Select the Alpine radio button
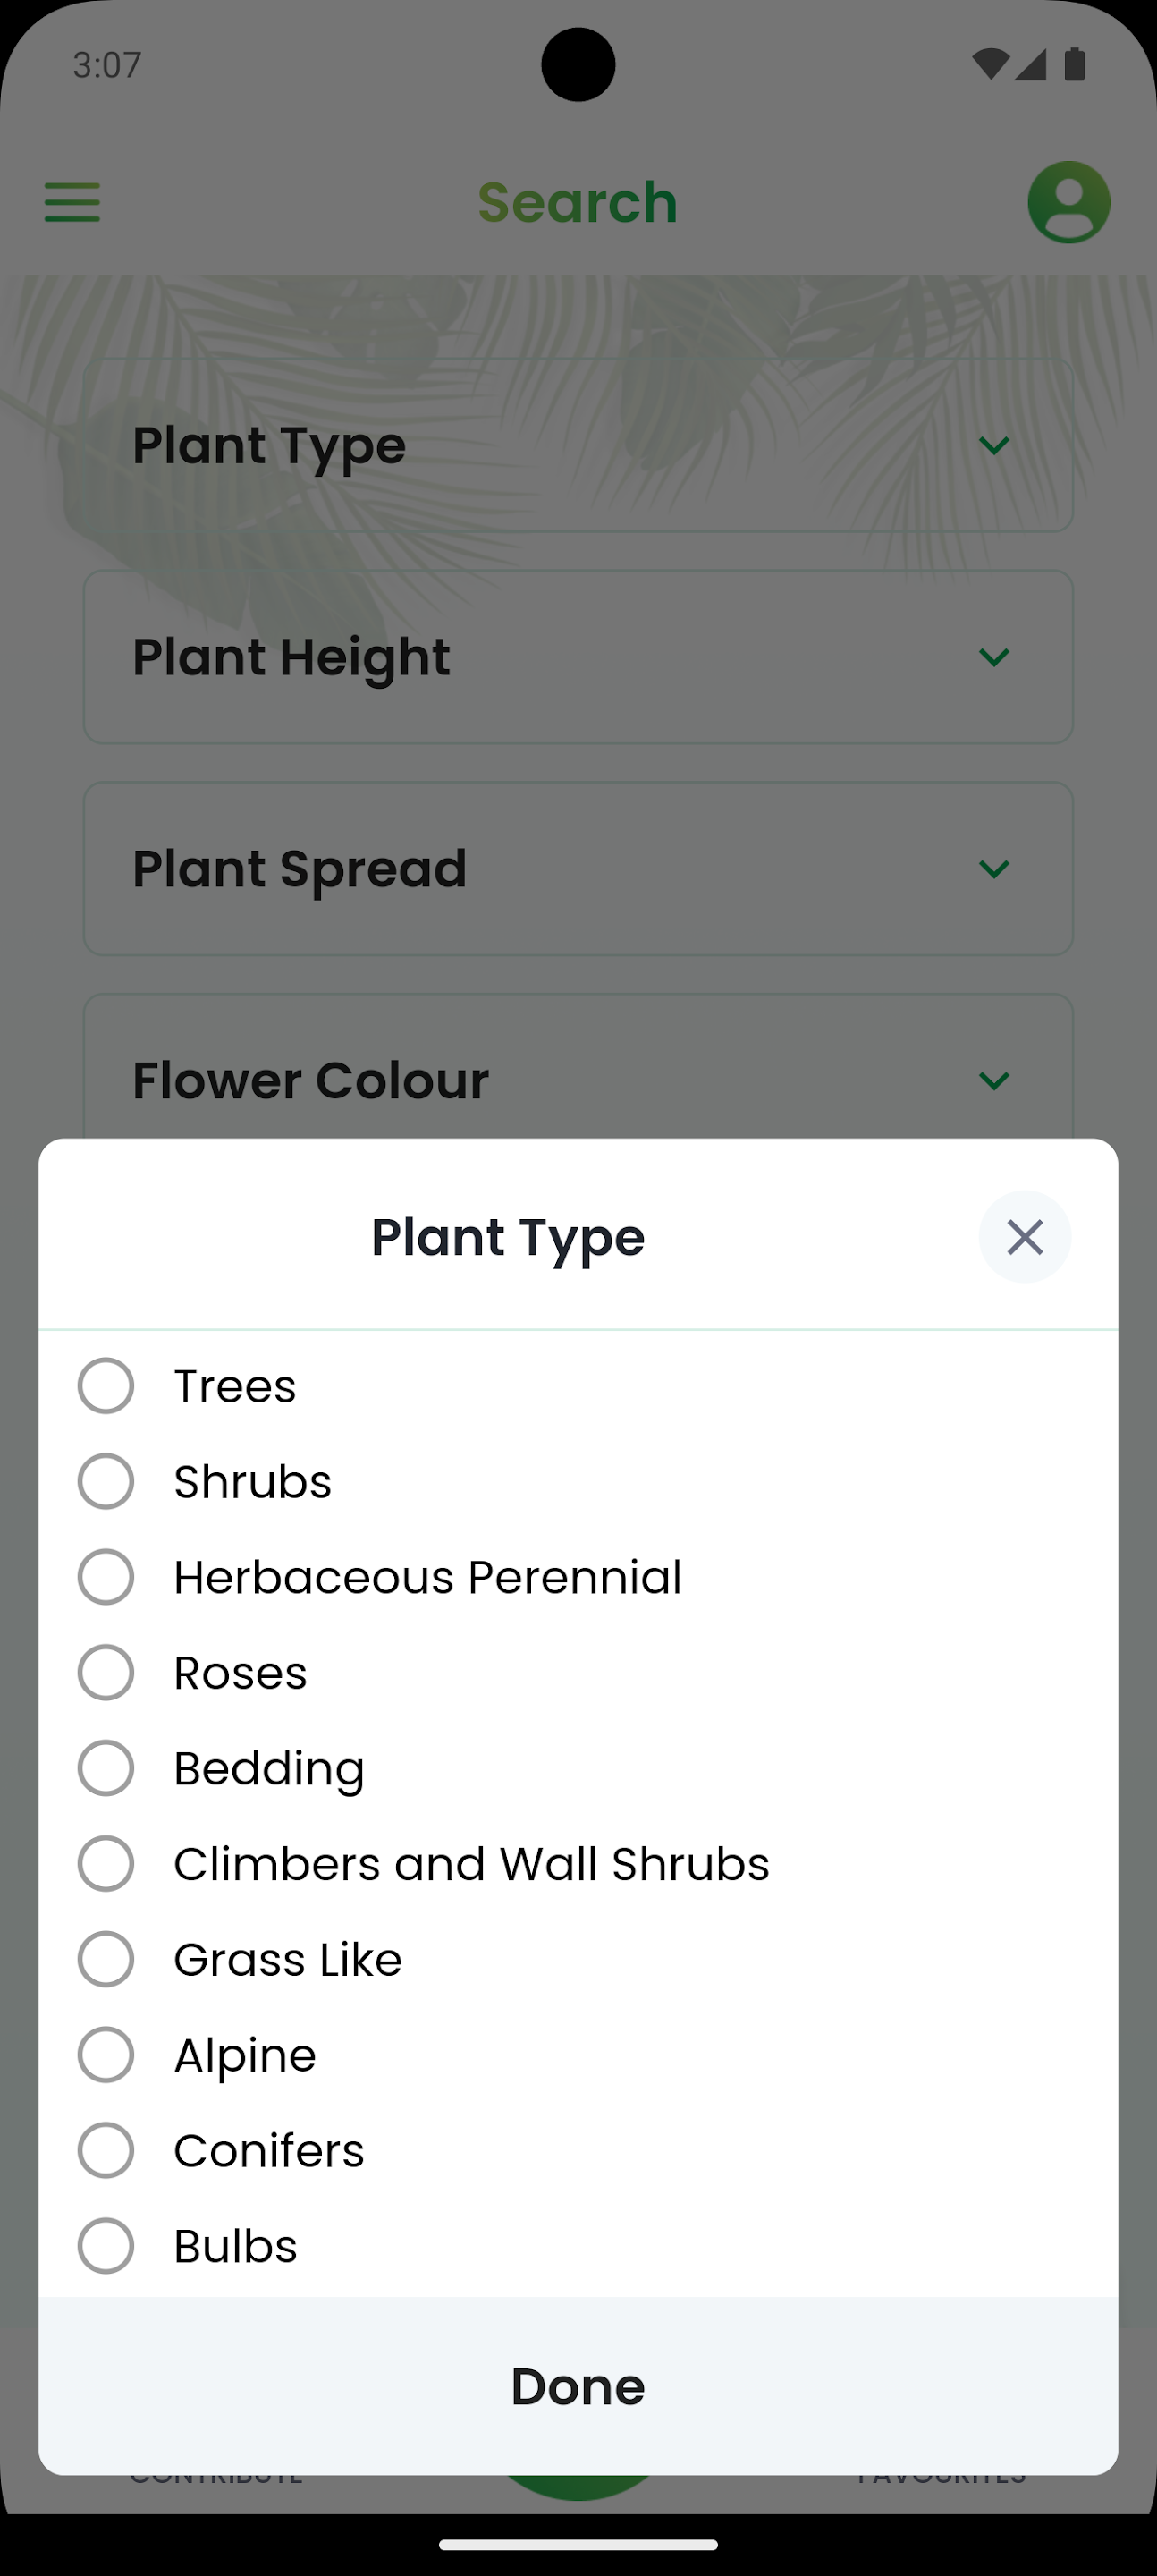The image size is (1157, 2576). pyautogui.click(x=106, y=2054)
